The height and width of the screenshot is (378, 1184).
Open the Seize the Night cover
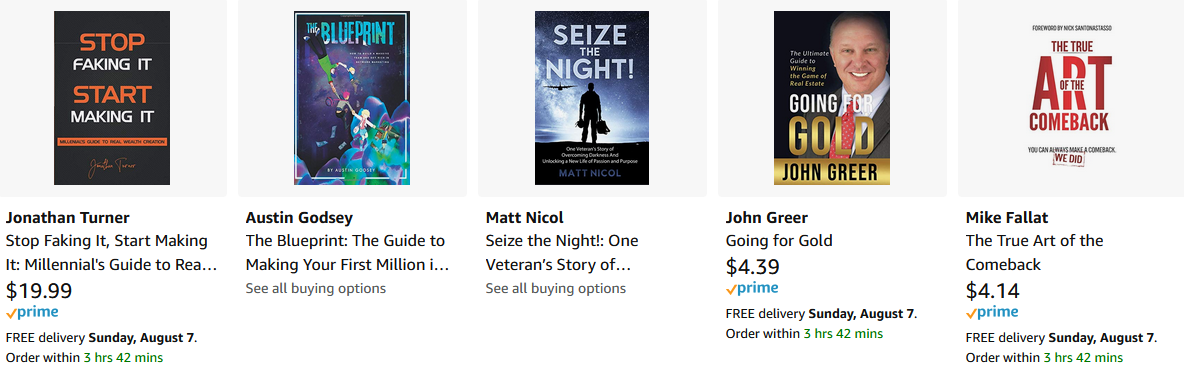[592, 98]
